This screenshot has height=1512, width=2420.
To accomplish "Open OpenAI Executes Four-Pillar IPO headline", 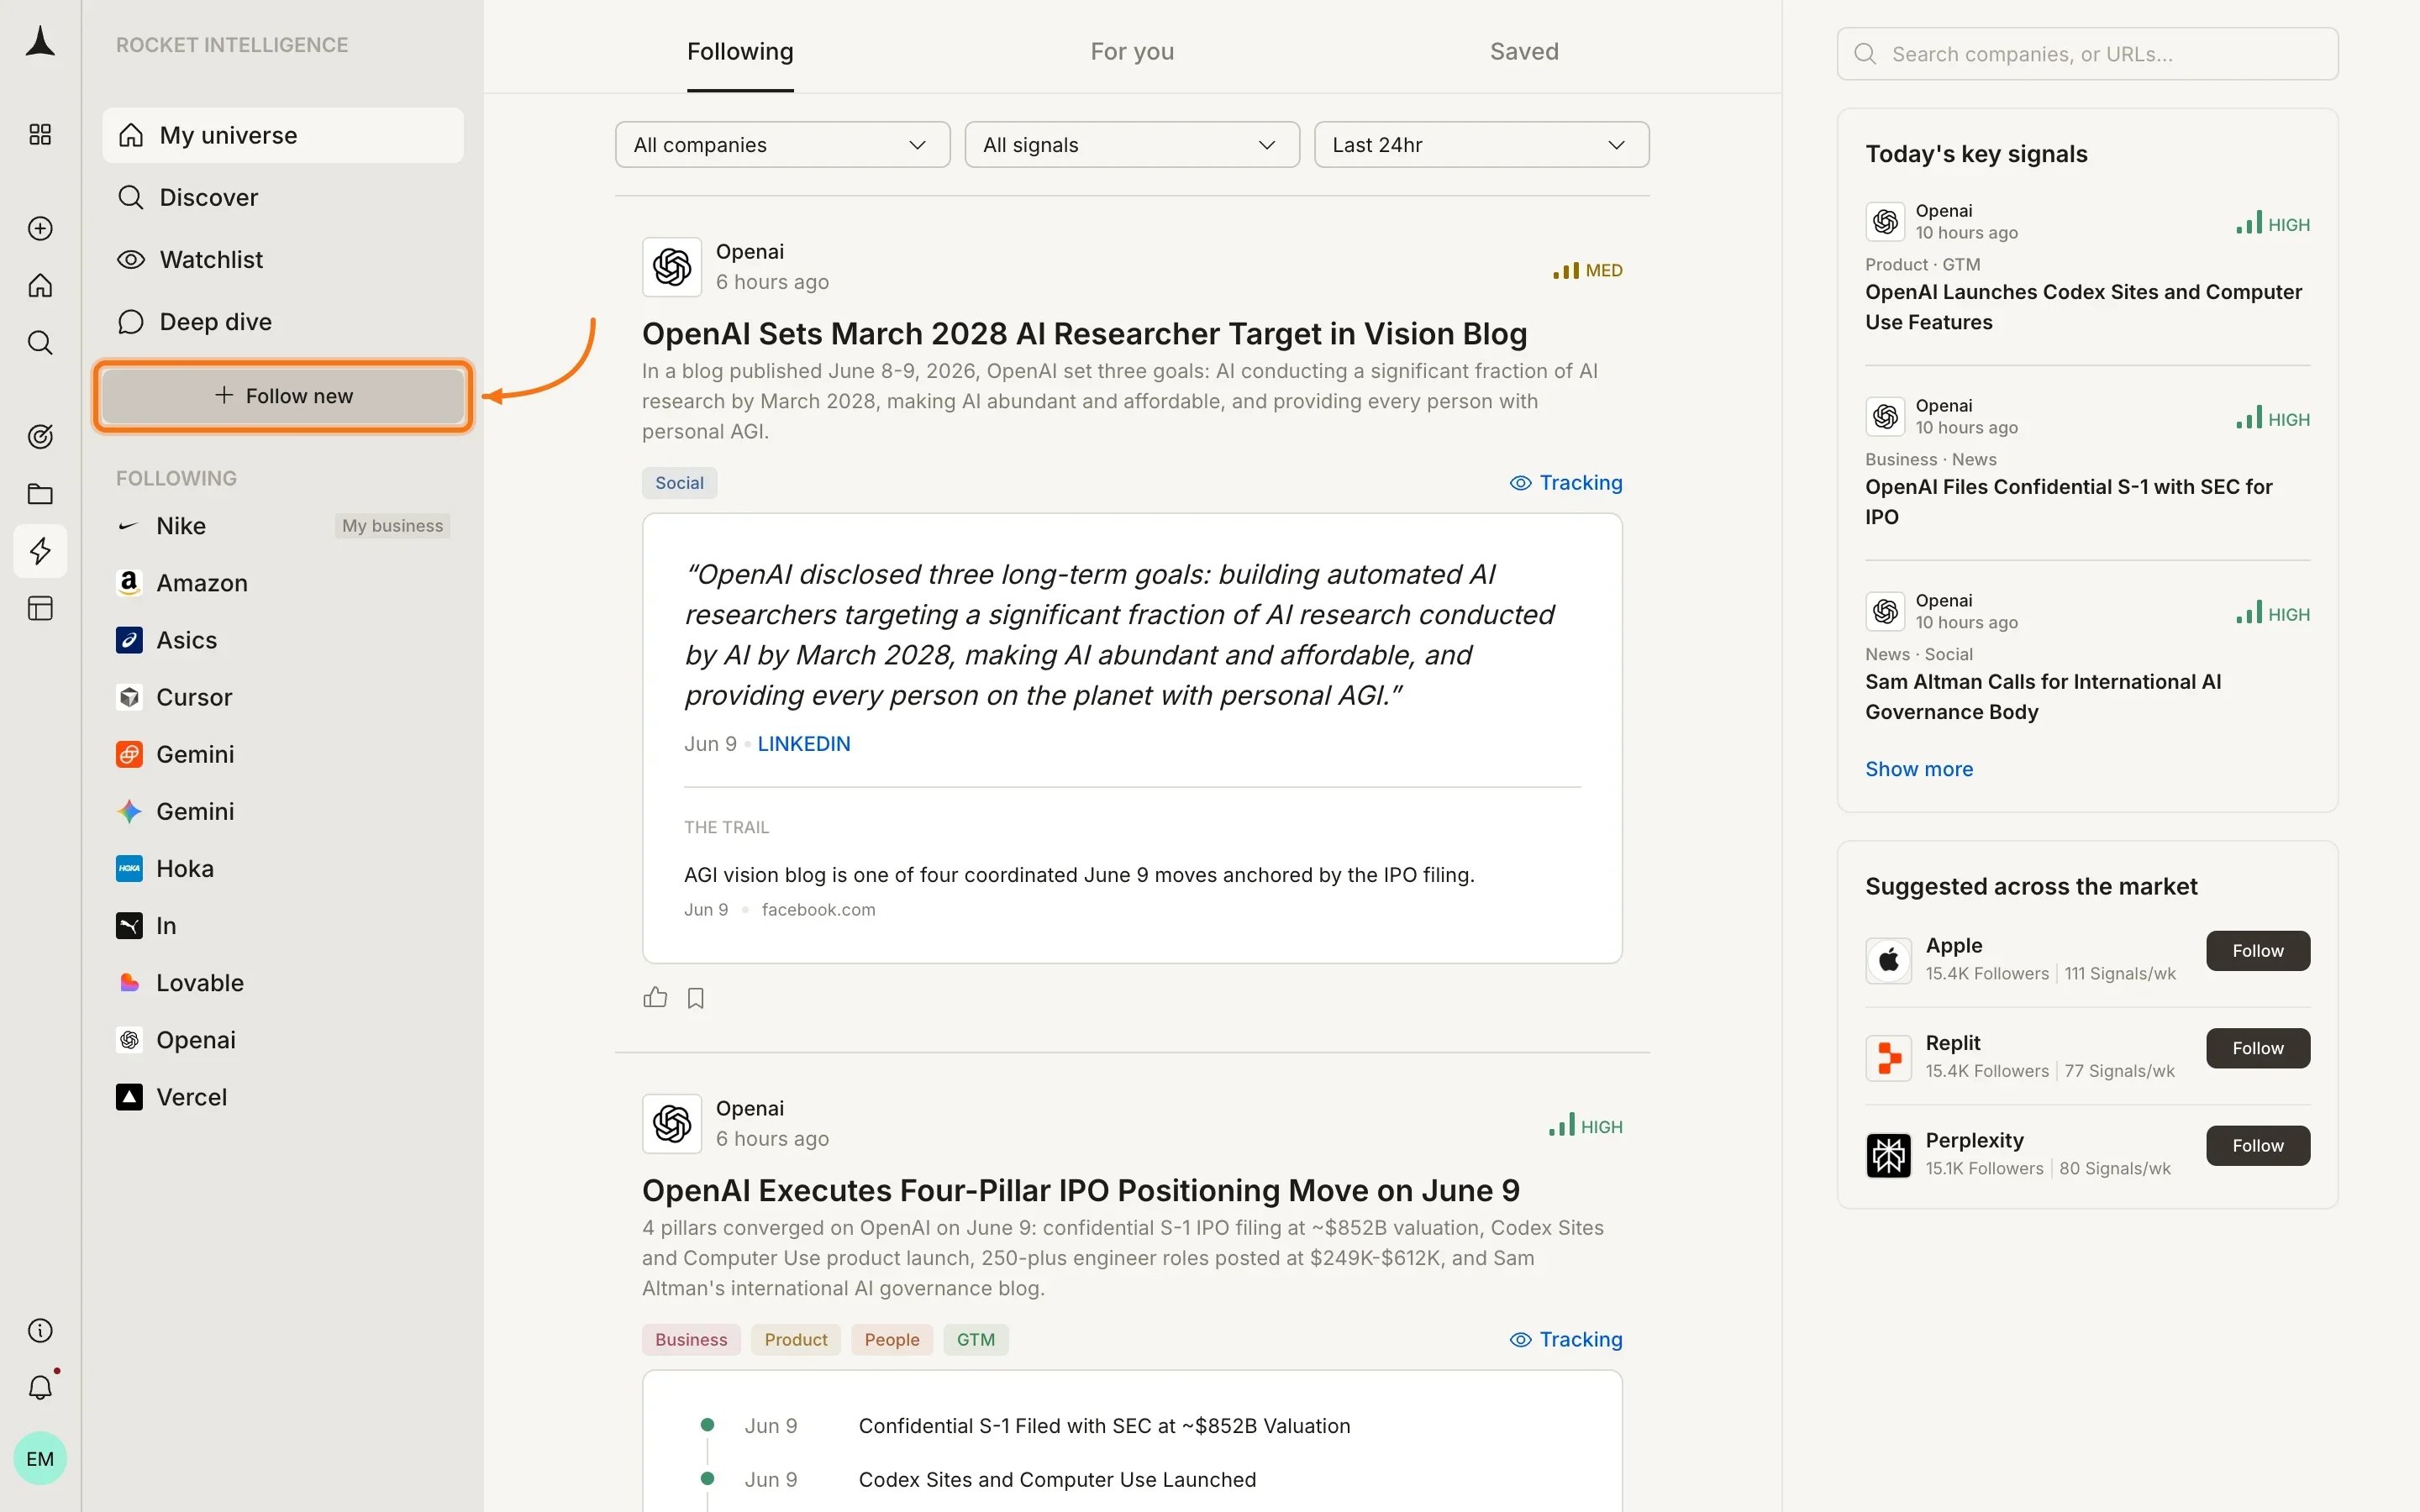I will tap(1080, 1191).
